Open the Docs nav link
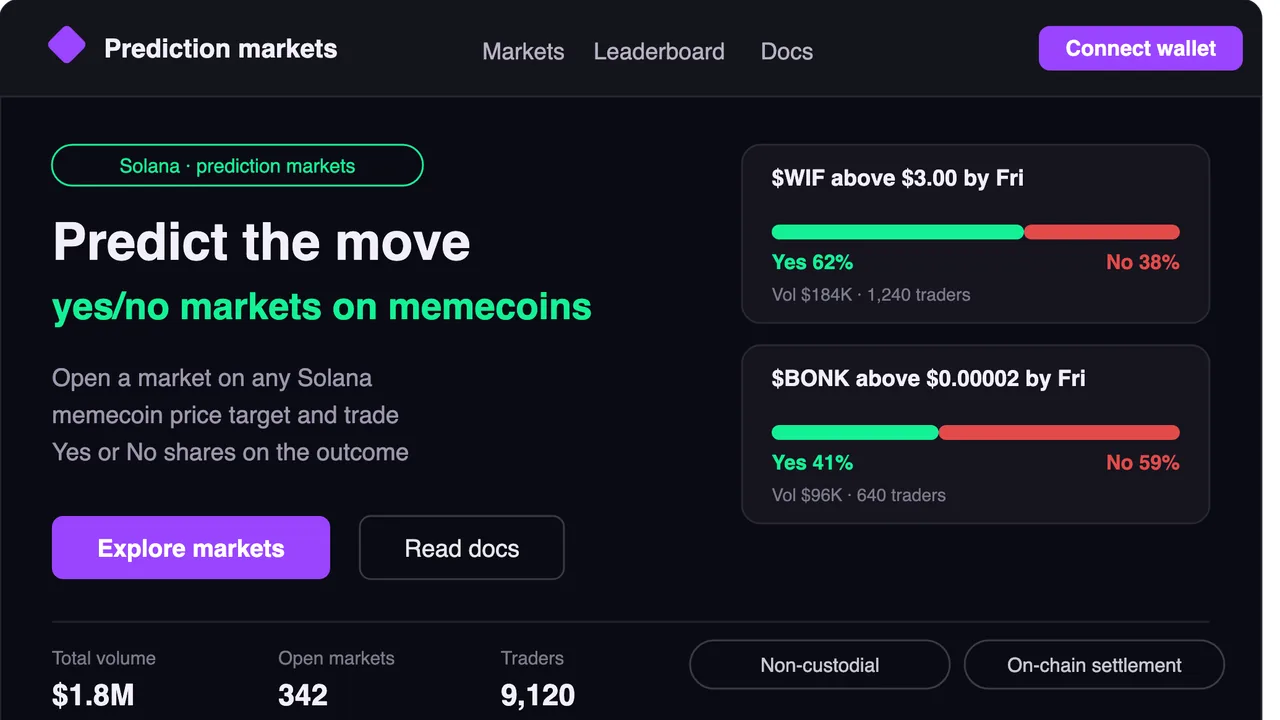Screen dimensions: 1280x720 point(787,52)
